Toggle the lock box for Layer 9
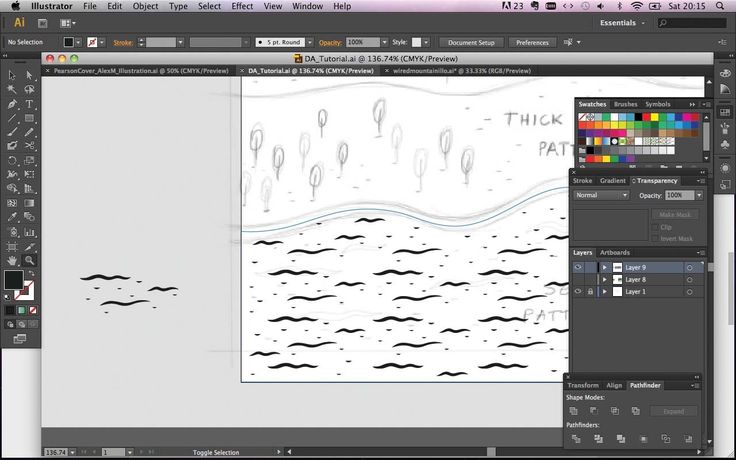This screenshot has width=736, height=460. pos(590,267)
